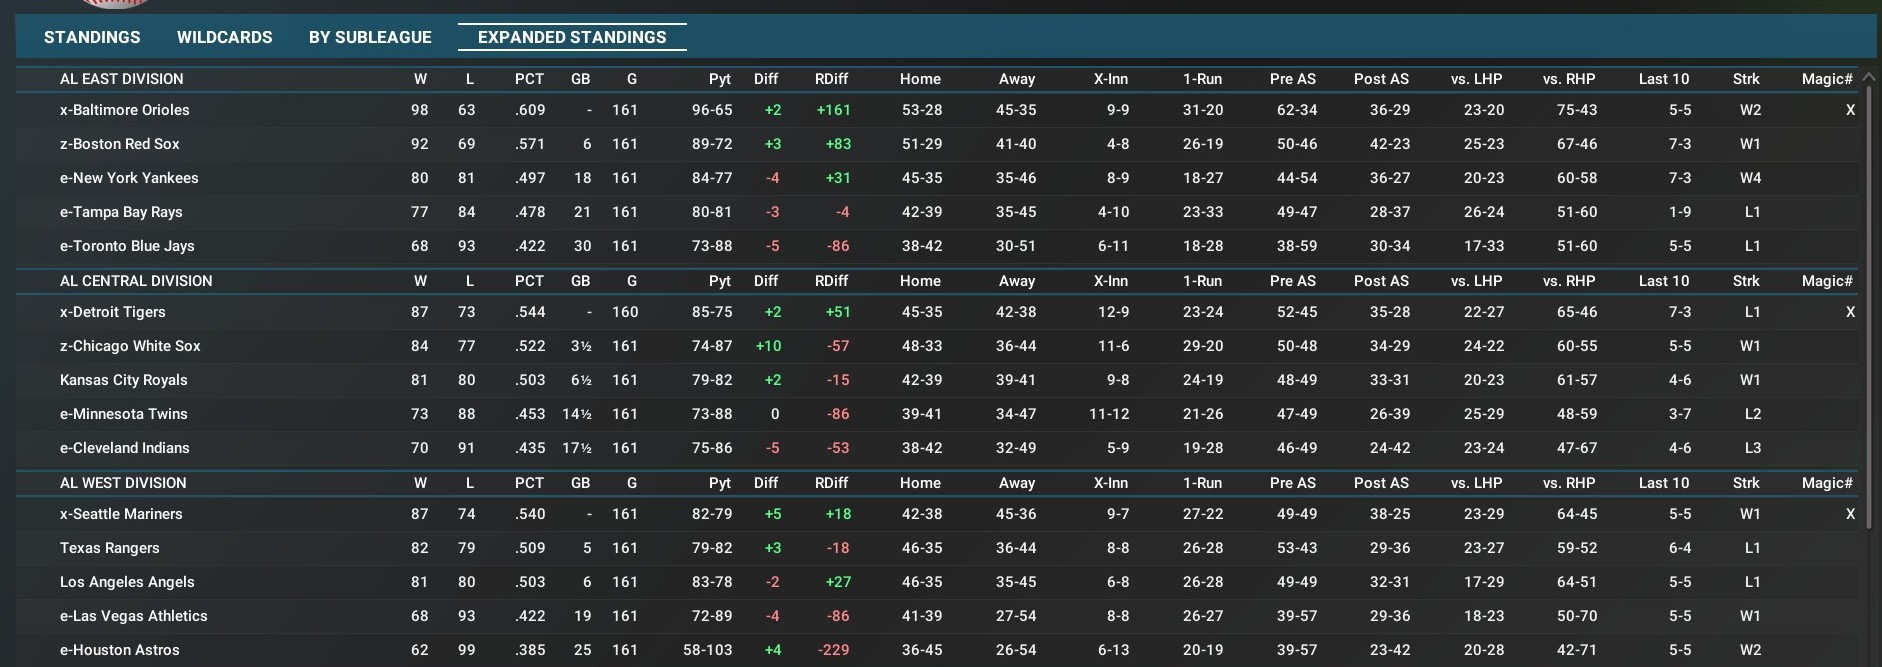Select the Boston Red Sox row
1882x667 pixels.
(x=120, y=144)
